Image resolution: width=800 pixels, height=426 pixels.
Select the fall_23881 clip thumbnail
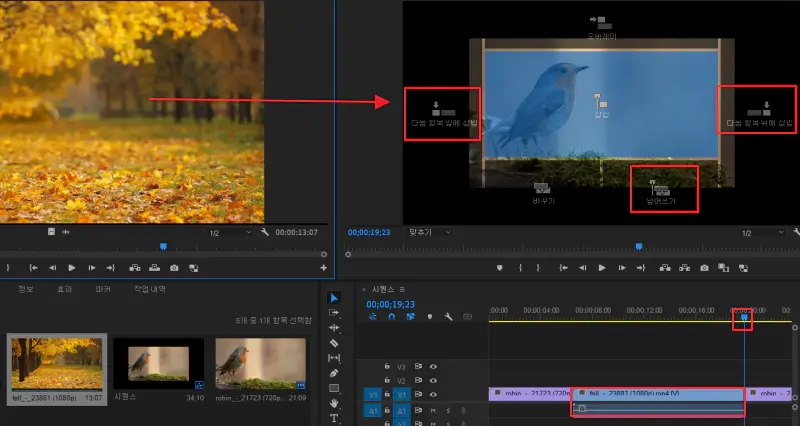point(57,362)
